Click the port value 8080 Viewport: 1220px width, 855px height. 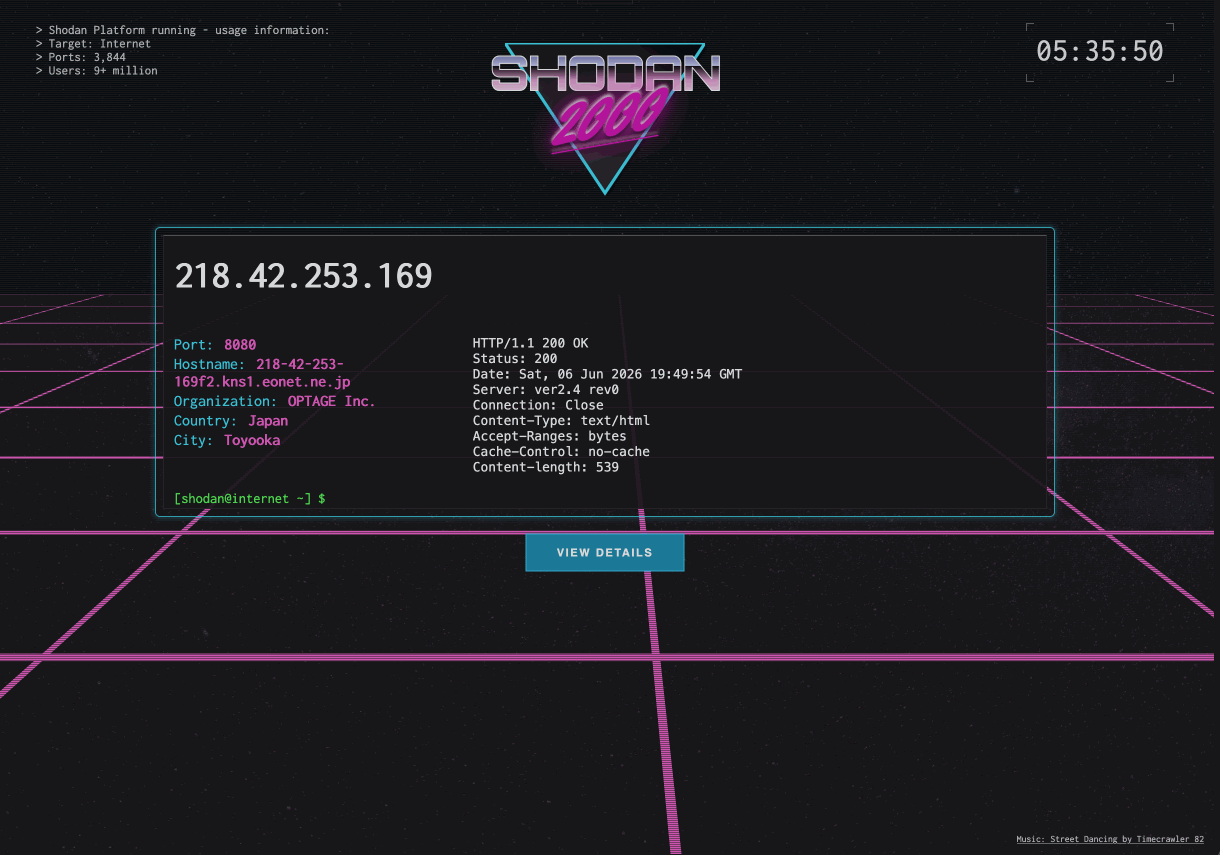tap(240, 345)
